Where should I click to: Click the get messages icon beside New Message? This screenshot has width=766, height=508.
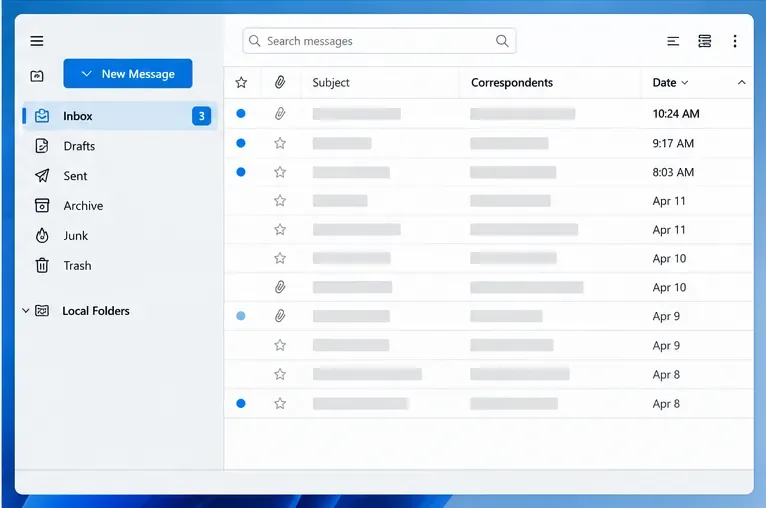(x=37, y=76)
